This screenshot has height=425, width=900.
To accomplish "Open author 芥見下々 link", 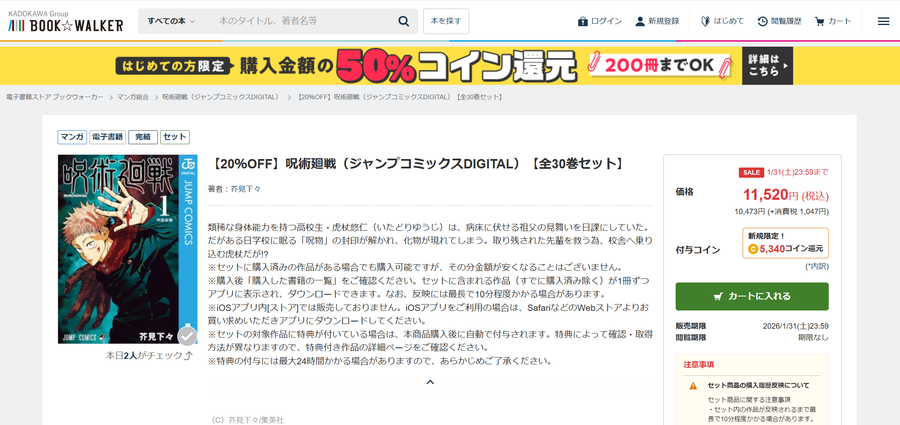I will (x=245, y=188).
